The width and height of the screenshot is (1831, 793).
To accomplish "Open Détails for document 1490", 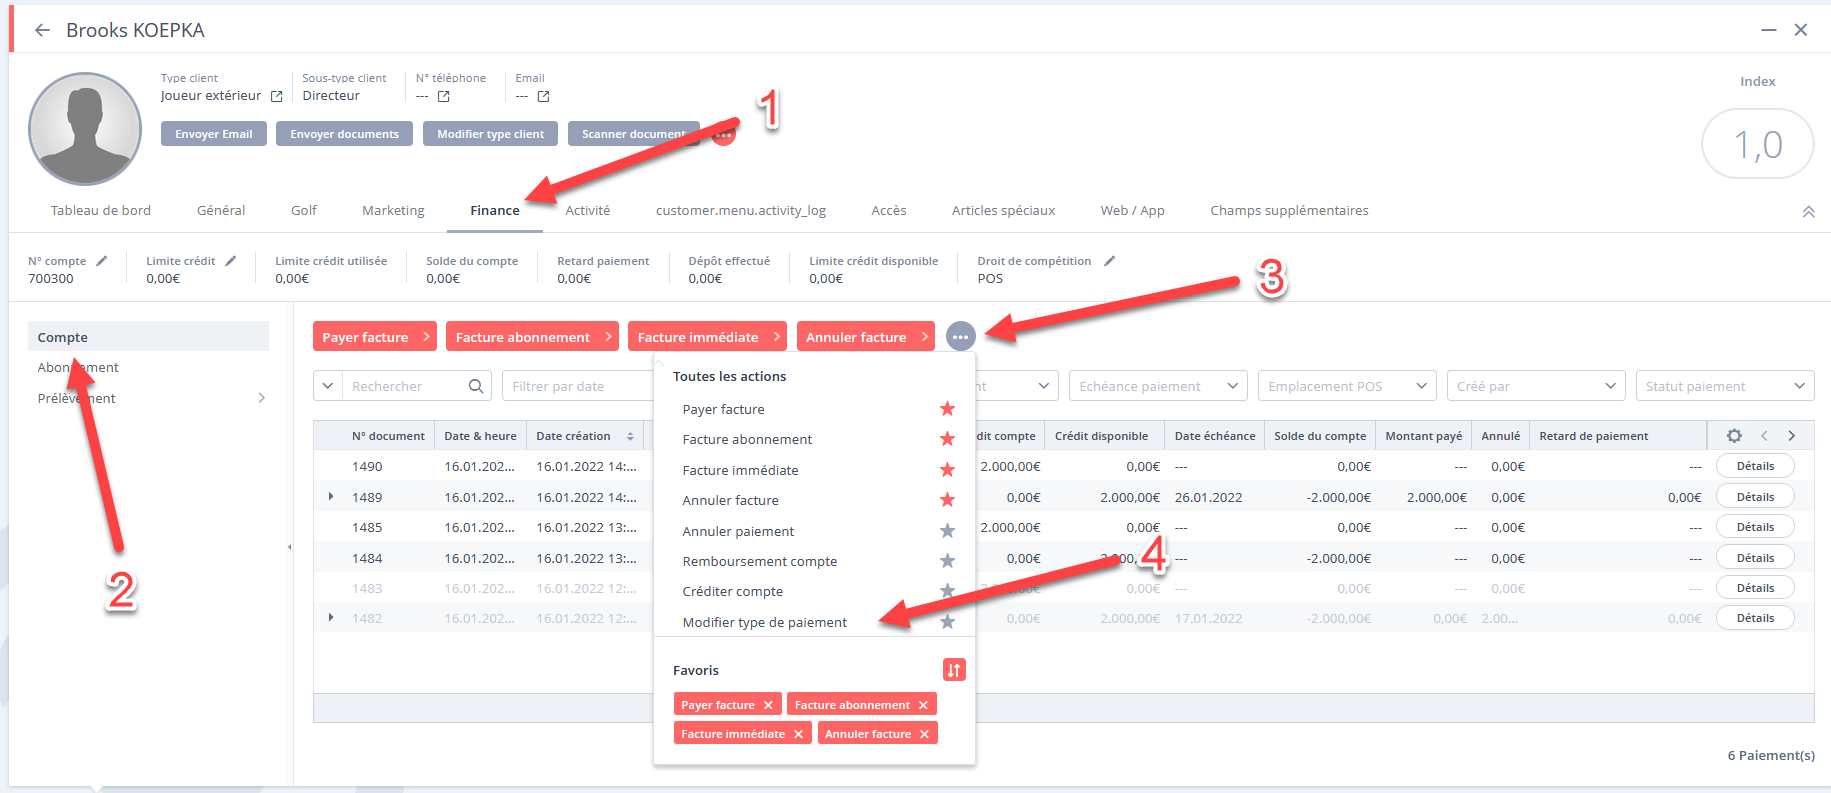I will coord(1755,466).
